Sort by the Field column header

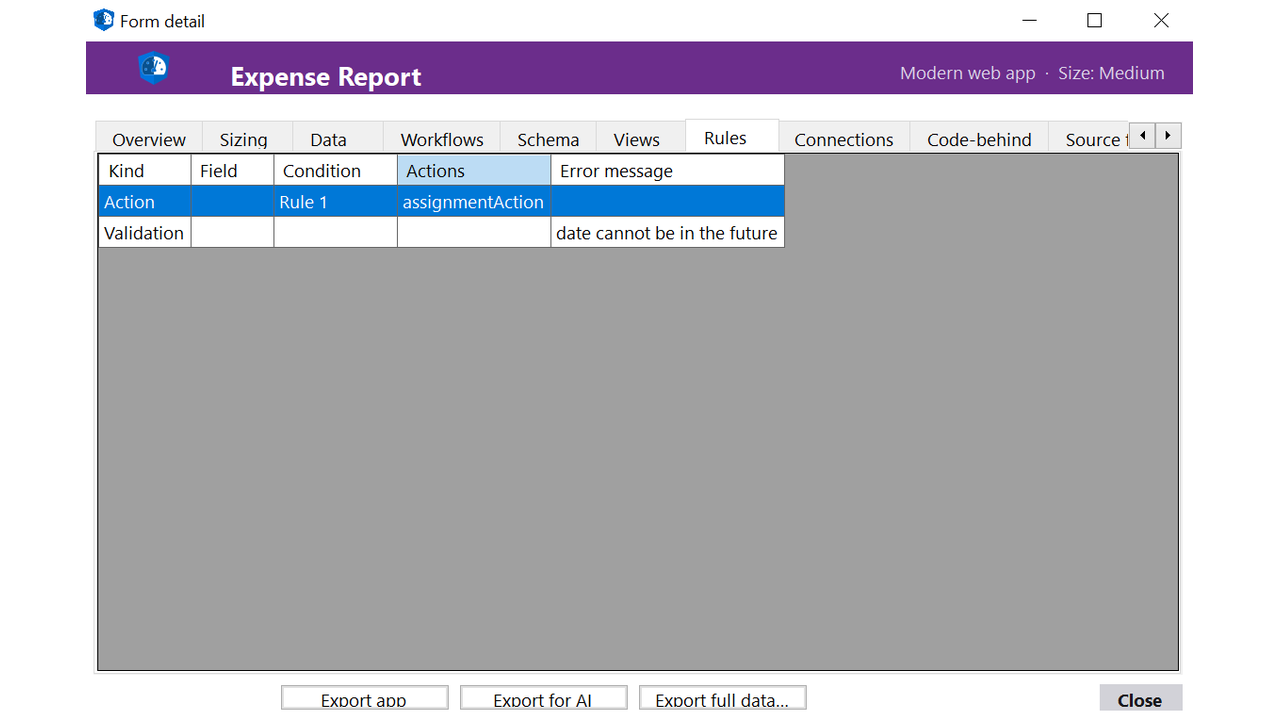tap(232, 170)
